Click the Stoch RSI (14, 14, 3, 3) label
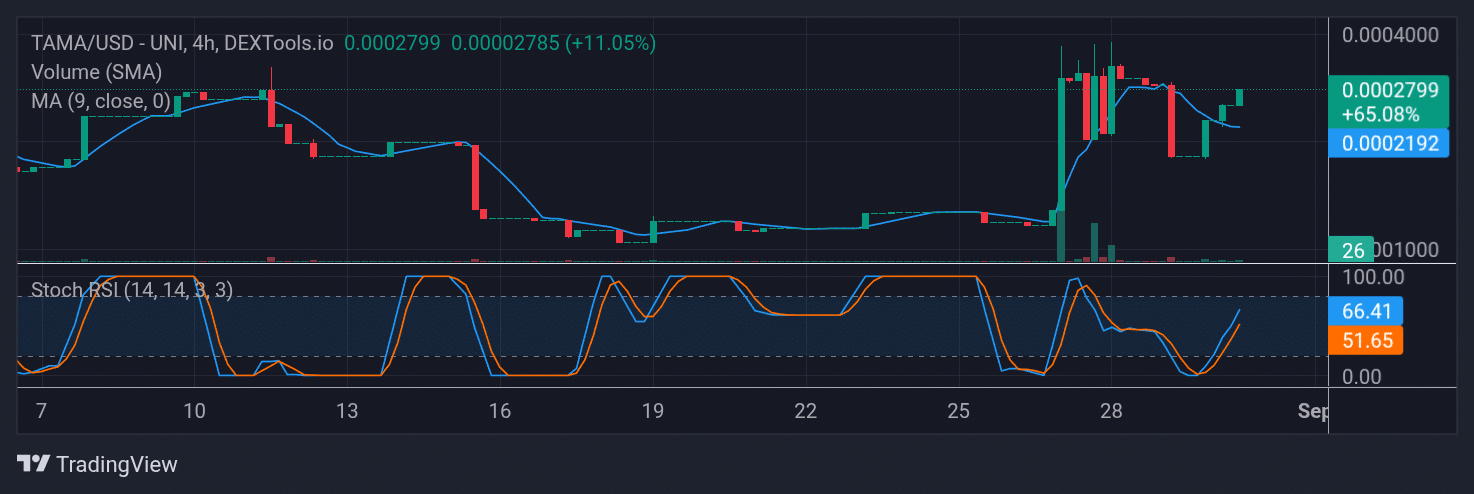The height and width of the screenshot is (494, 1474). pos(132,290)
